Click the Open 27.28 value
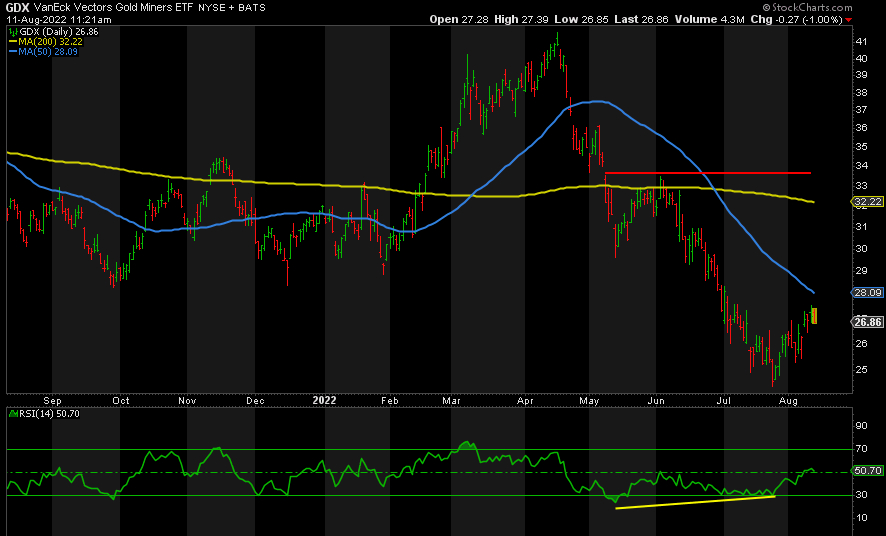The width and height of the screenshot is (886, 536). [459, 19]
